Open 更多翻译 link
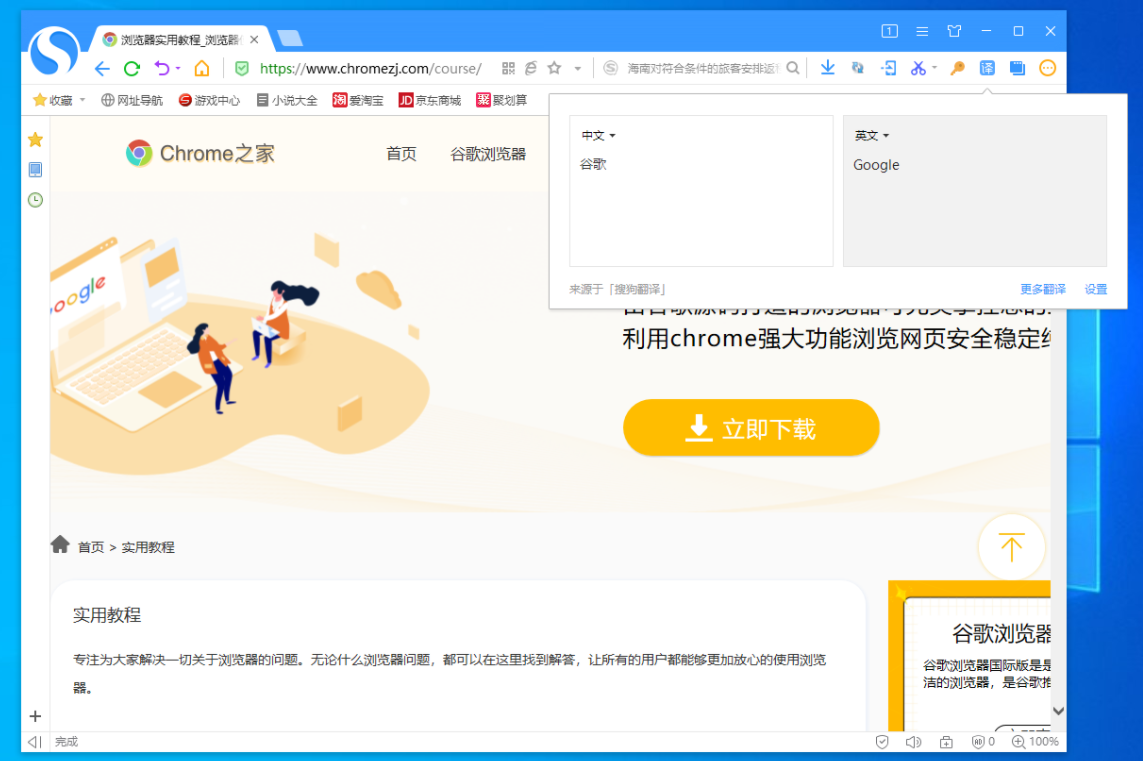 pos(1042,289)
